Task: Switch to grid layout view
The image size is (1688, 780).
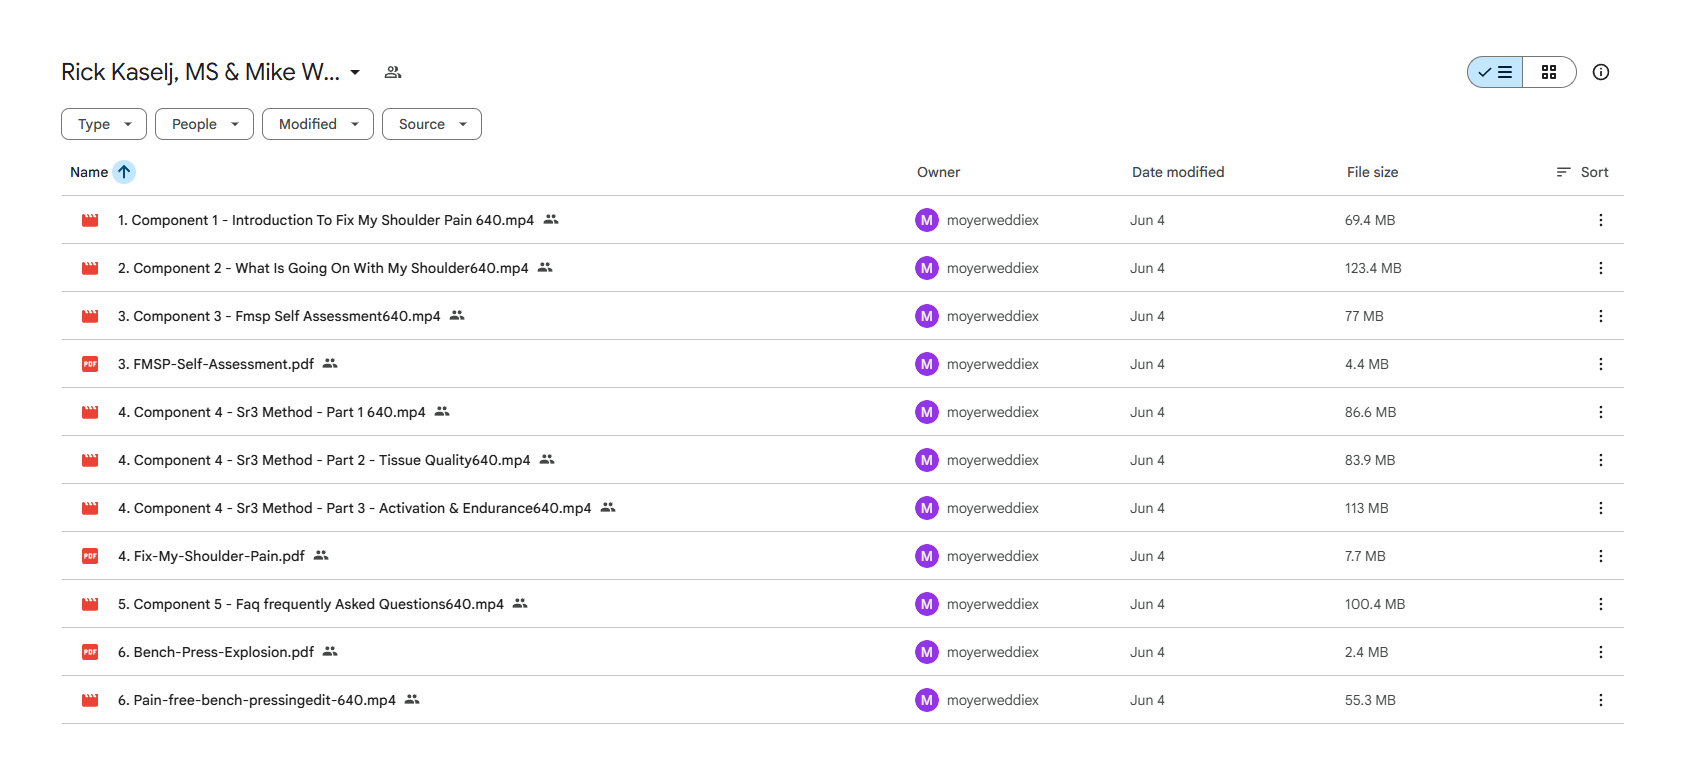Action: (x=1549, y=72)
